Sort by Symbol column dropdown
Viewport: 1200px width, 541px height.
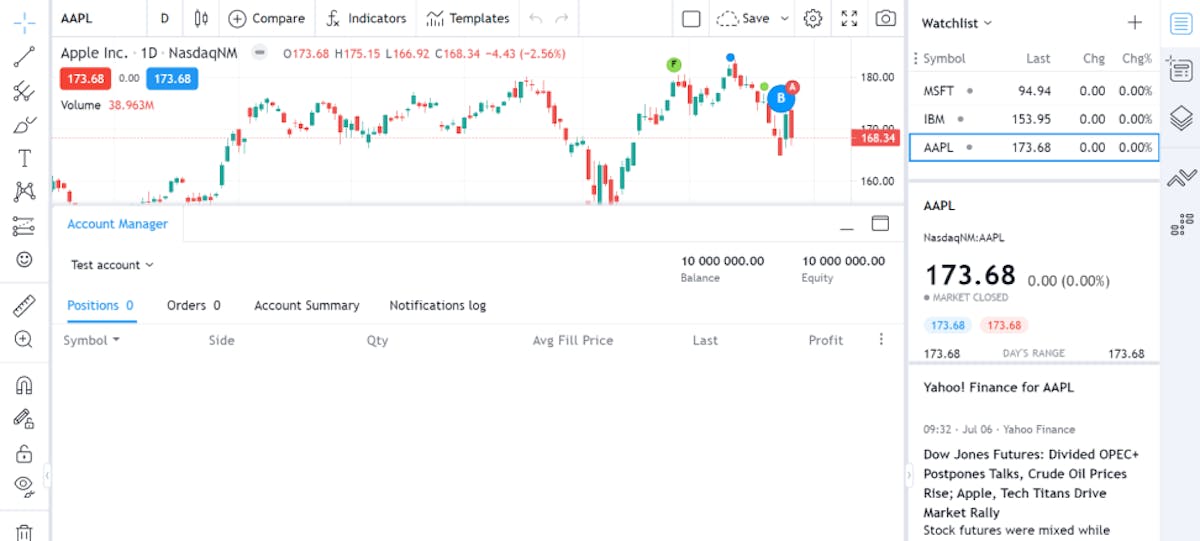pos(91,340)
